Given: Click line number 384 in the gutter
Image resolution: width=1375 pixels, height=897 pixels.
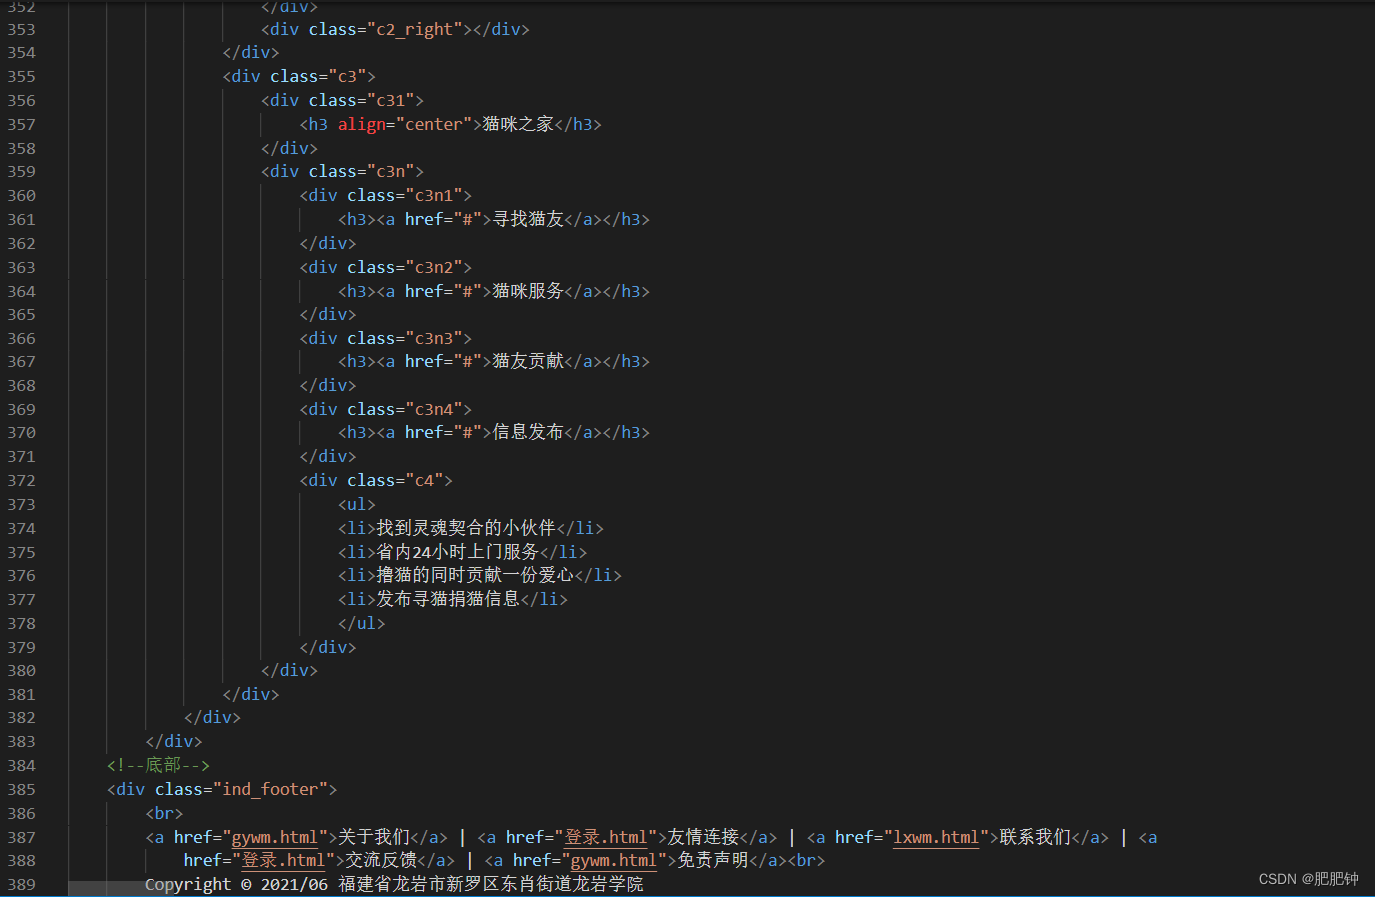Looking at the screenshot, I should pyautogui.click(x=21, y=765).
